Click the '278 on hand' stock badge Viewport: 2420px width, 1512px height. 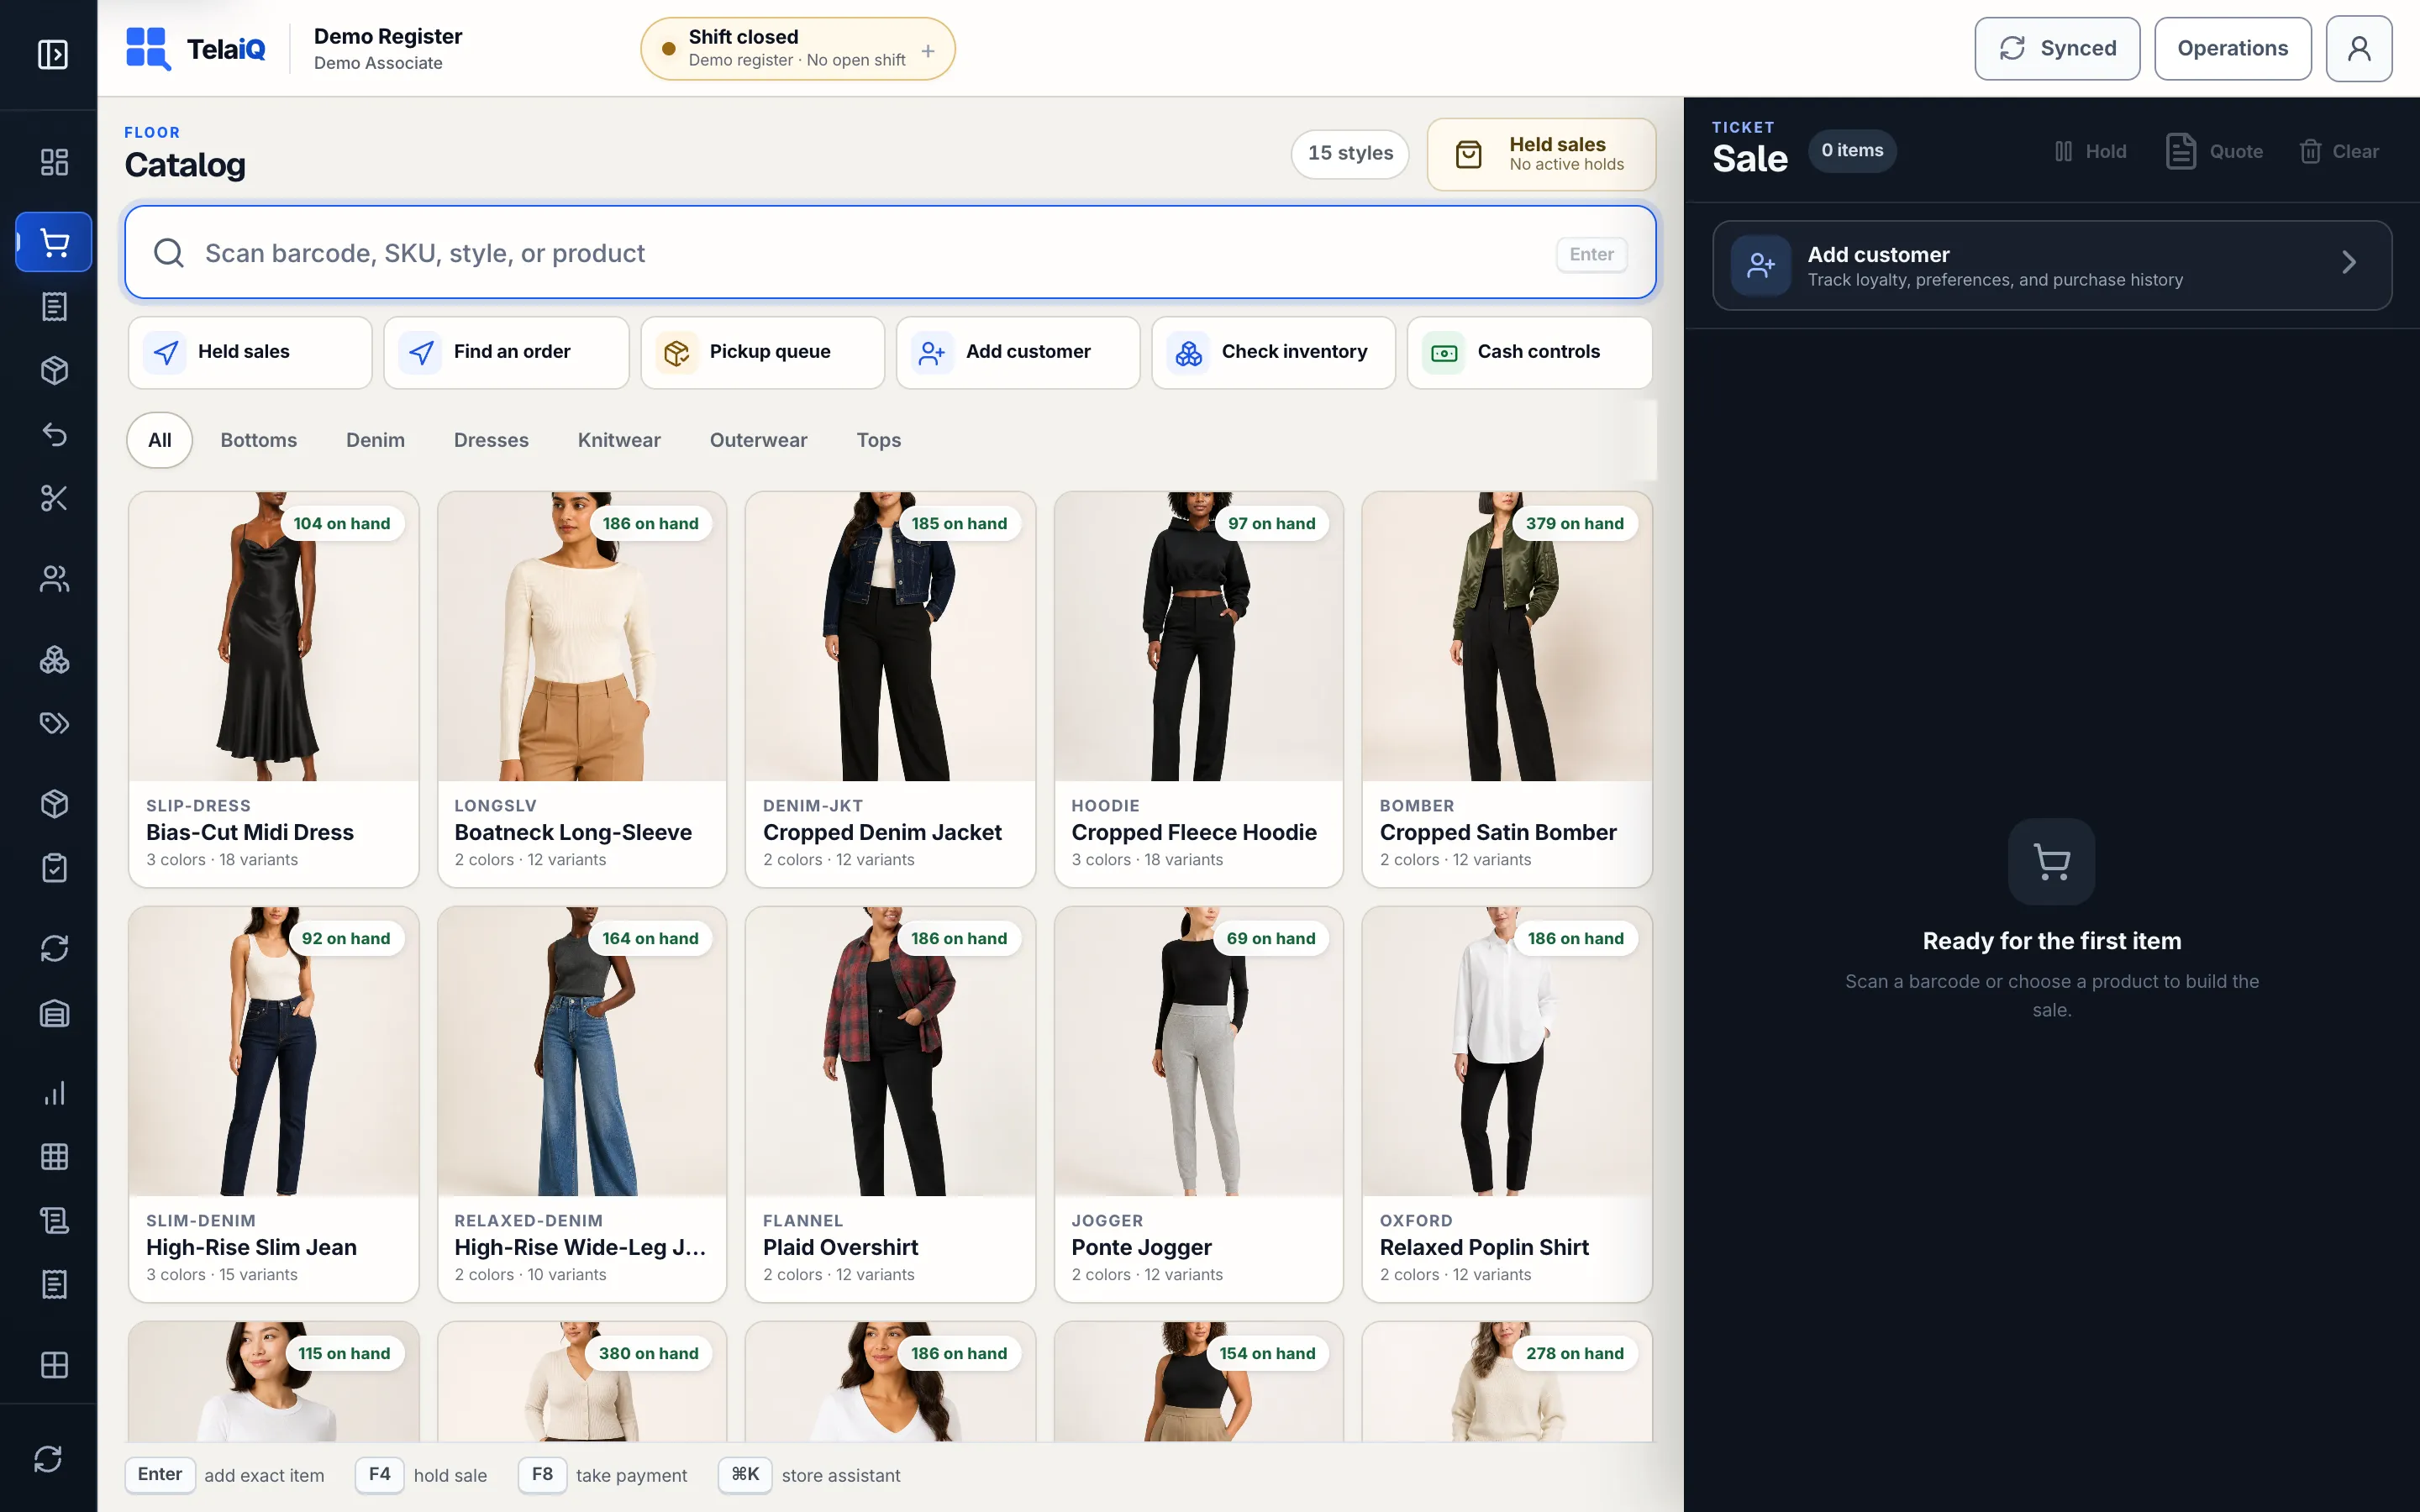[1574, 1353]
